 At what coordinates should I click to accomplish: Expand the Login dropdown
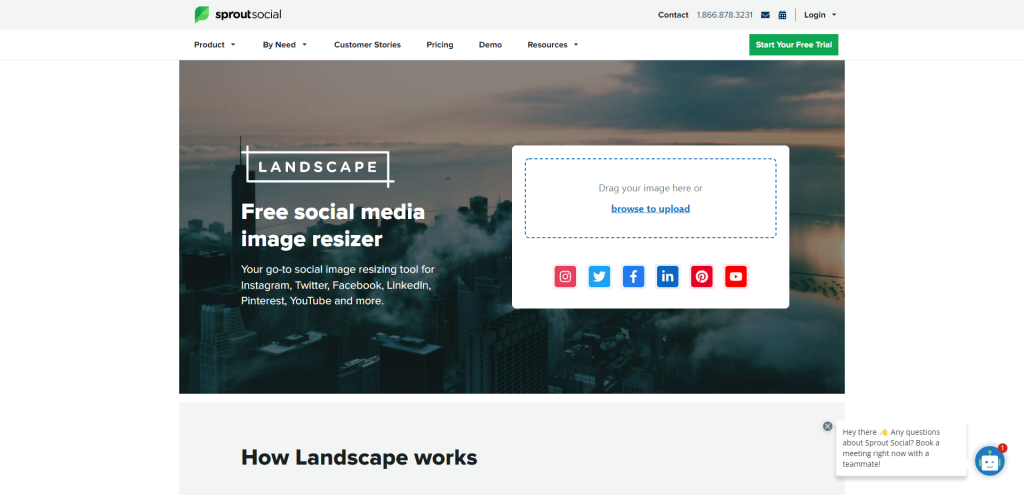[820, 15]
